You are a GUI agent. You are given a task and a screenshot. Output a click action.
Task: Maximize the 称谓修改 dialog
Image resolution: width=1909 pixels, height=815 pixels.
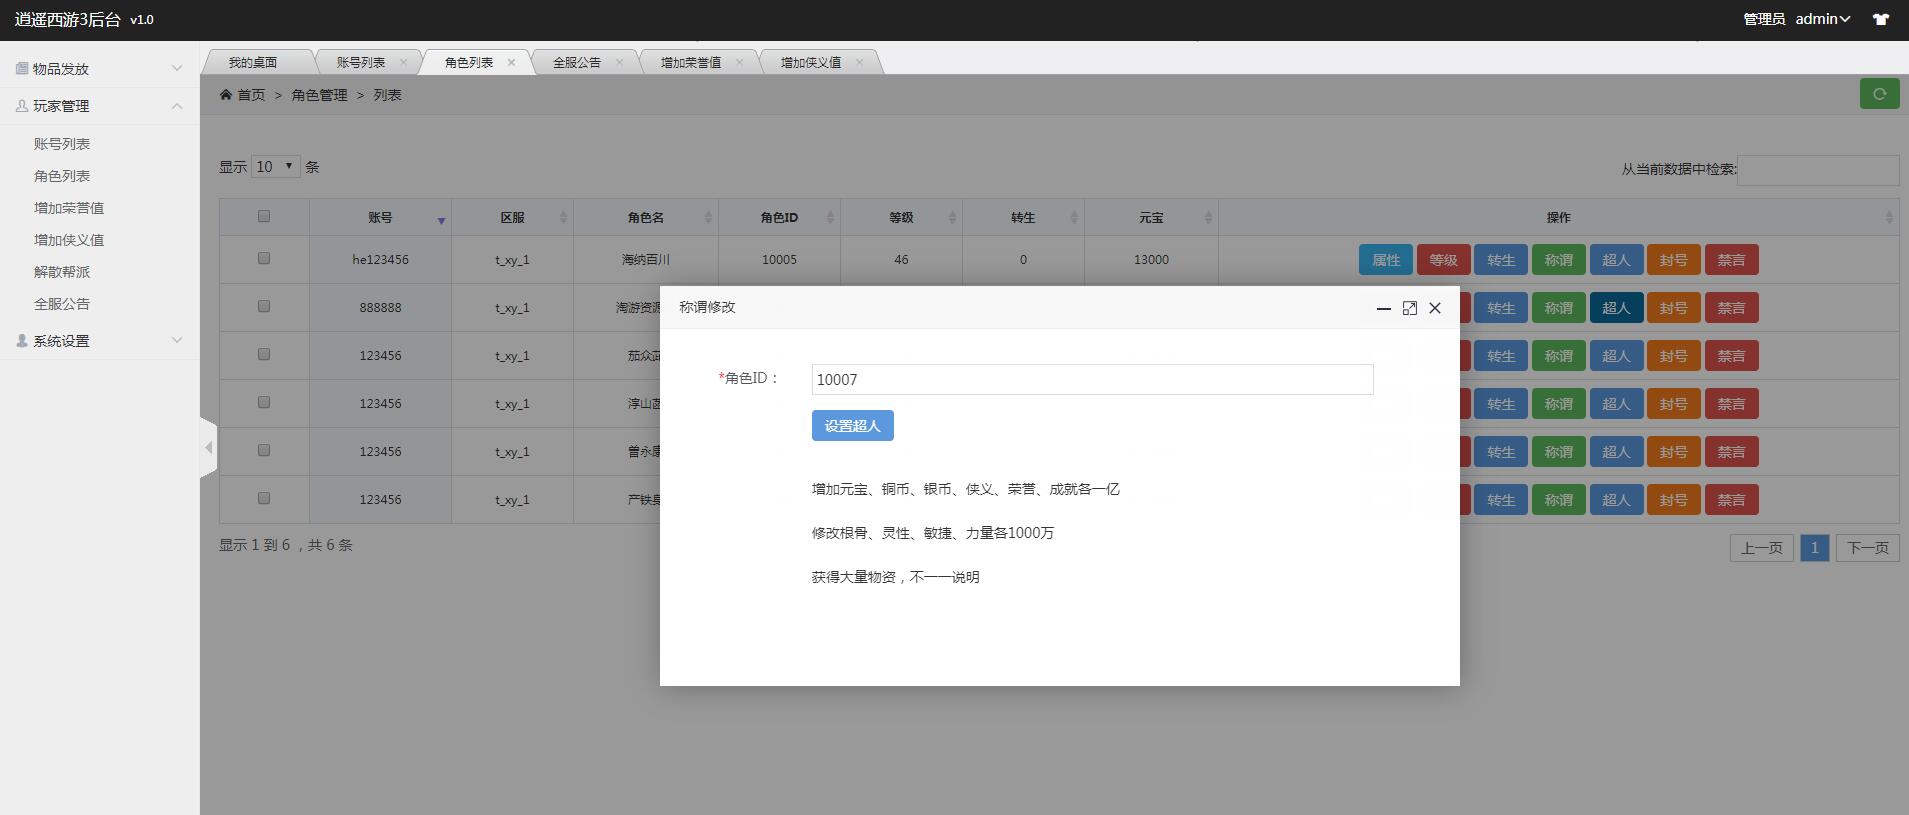pos(1409,308)
